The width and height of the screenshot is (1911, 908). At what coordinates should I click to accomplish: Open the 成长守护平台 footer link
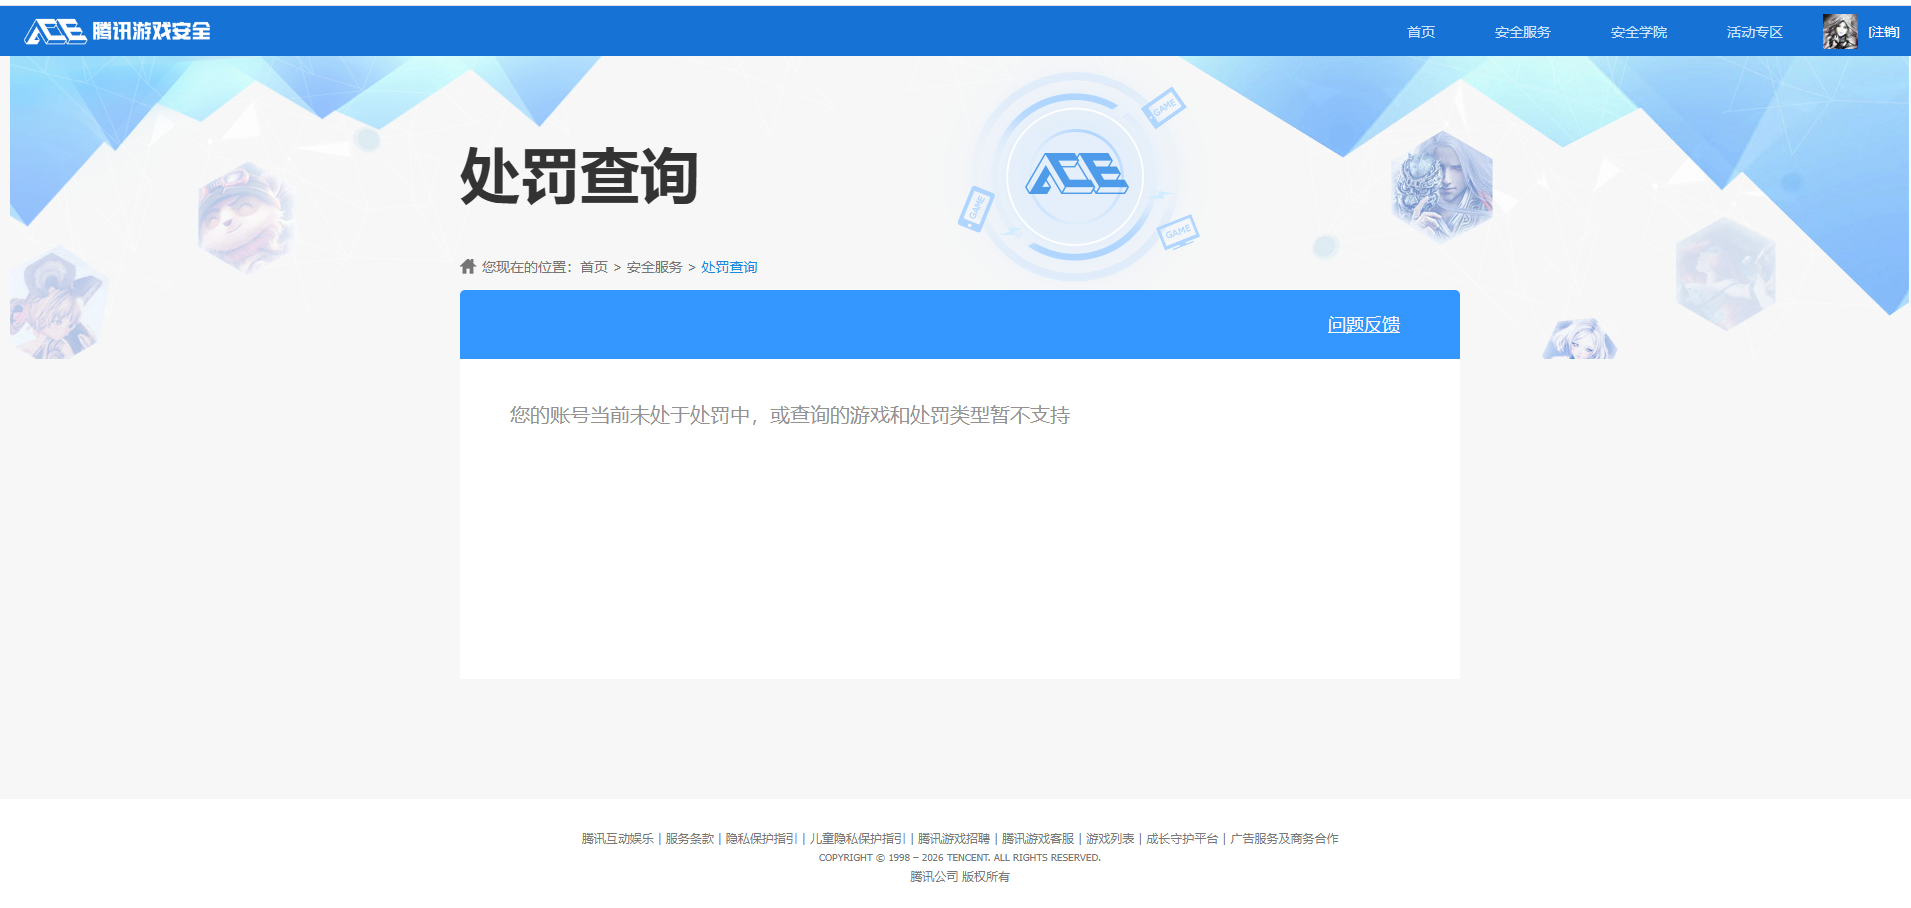[1181, 839]
